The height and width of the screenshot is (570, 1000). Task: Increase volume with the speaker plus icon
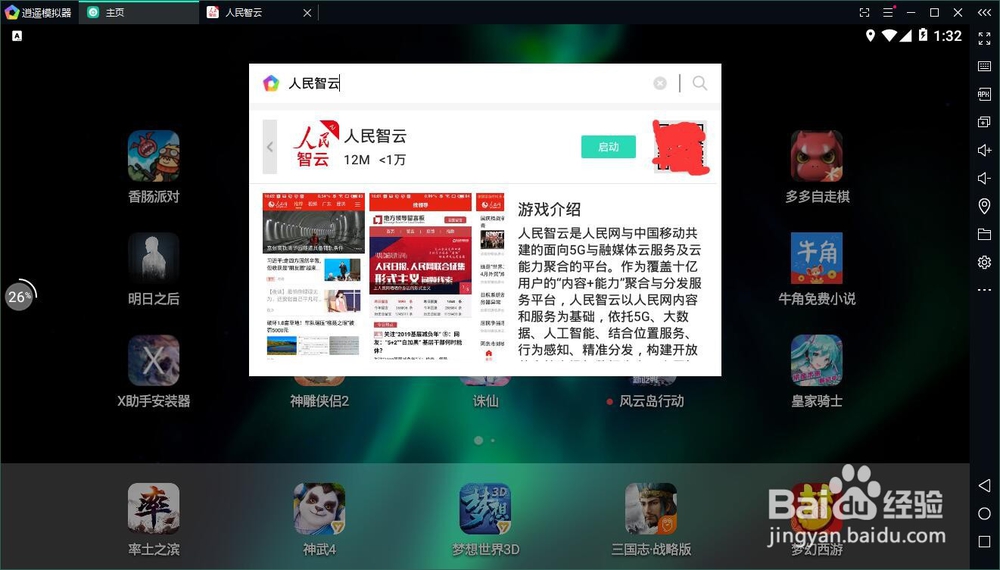[x=984, y=150]
